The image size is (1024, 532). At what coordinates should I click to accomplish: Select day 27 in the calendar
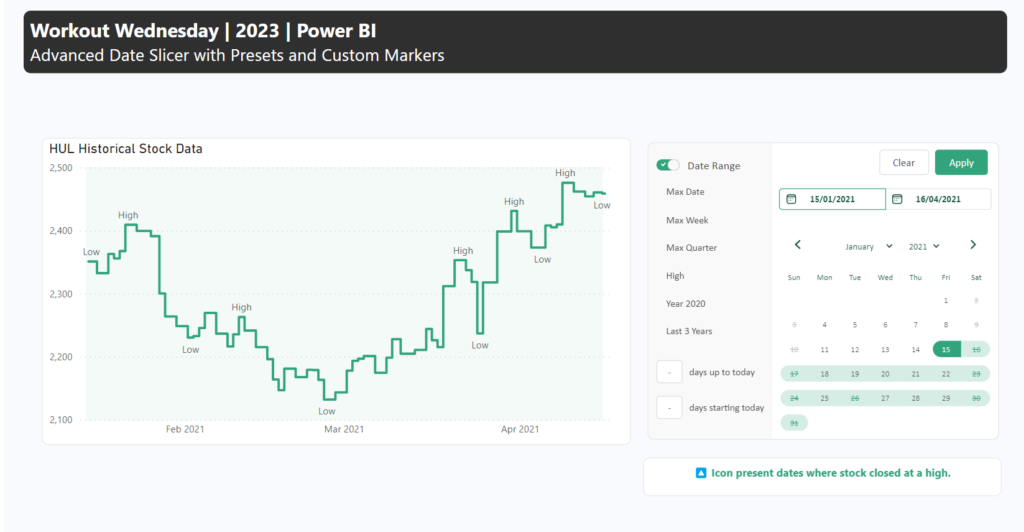click(885, 398)
